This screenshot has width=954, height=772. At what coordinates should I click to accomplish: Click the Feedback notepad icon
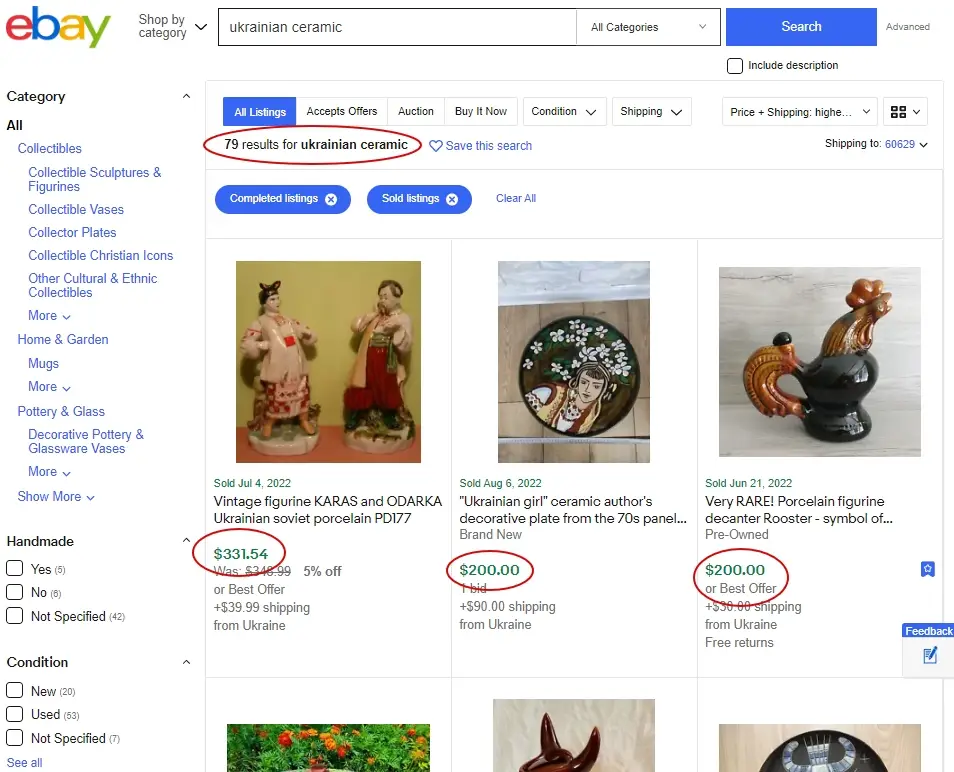click(x=930, y=656)
